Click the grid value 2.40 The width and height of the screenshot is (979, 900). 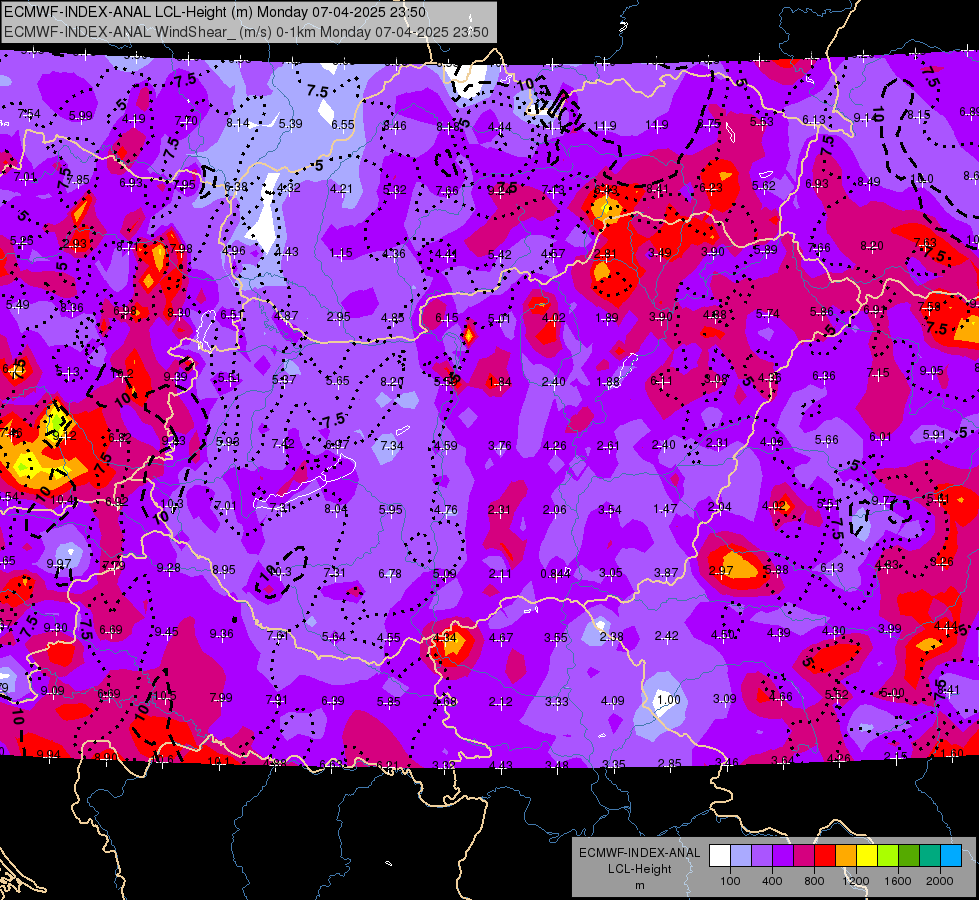click(x=554, y=381)
